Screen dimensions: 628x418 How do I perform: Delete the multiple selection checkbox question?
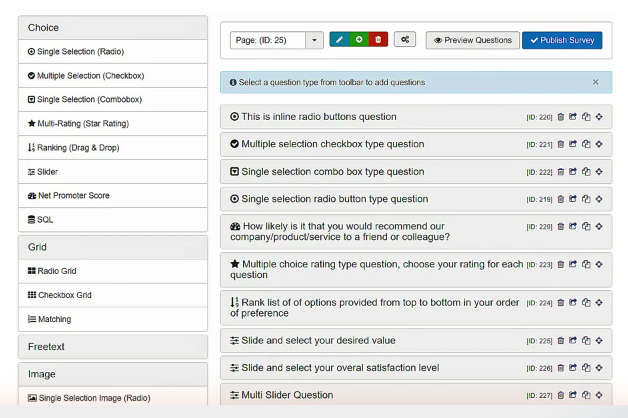click(561, 144)
